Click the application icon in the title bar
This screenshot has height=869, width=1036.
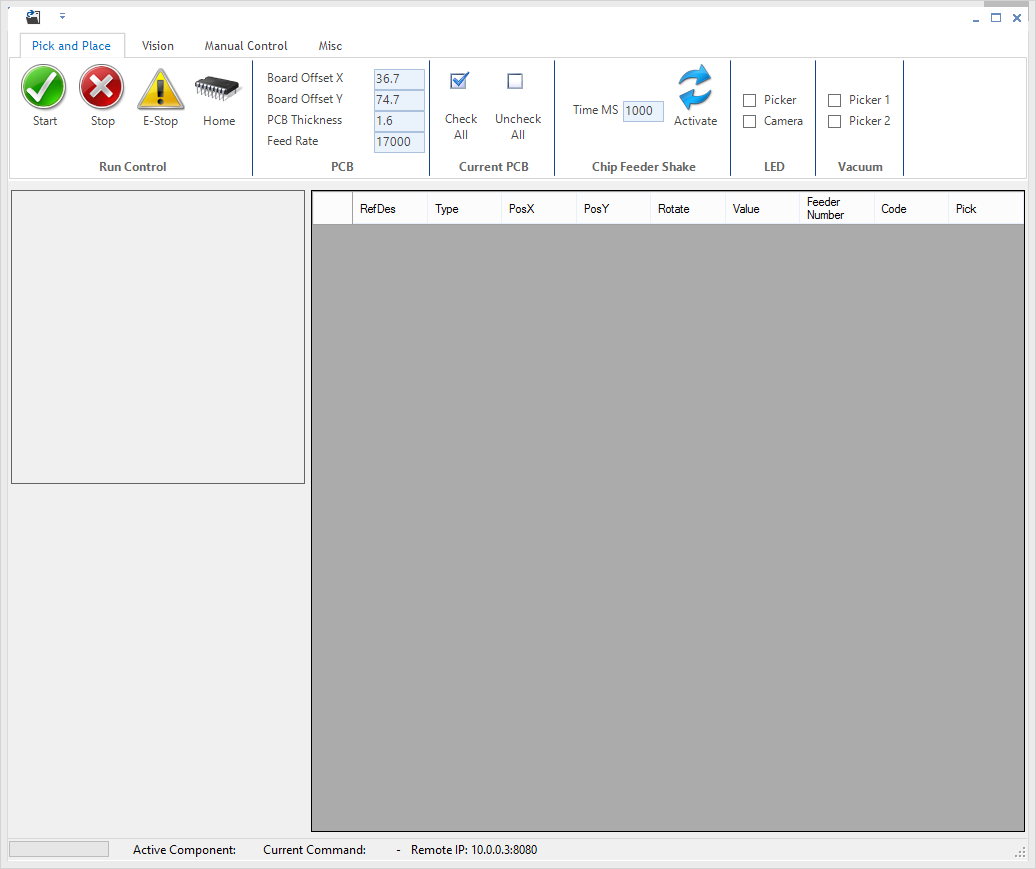pos(31,16)
